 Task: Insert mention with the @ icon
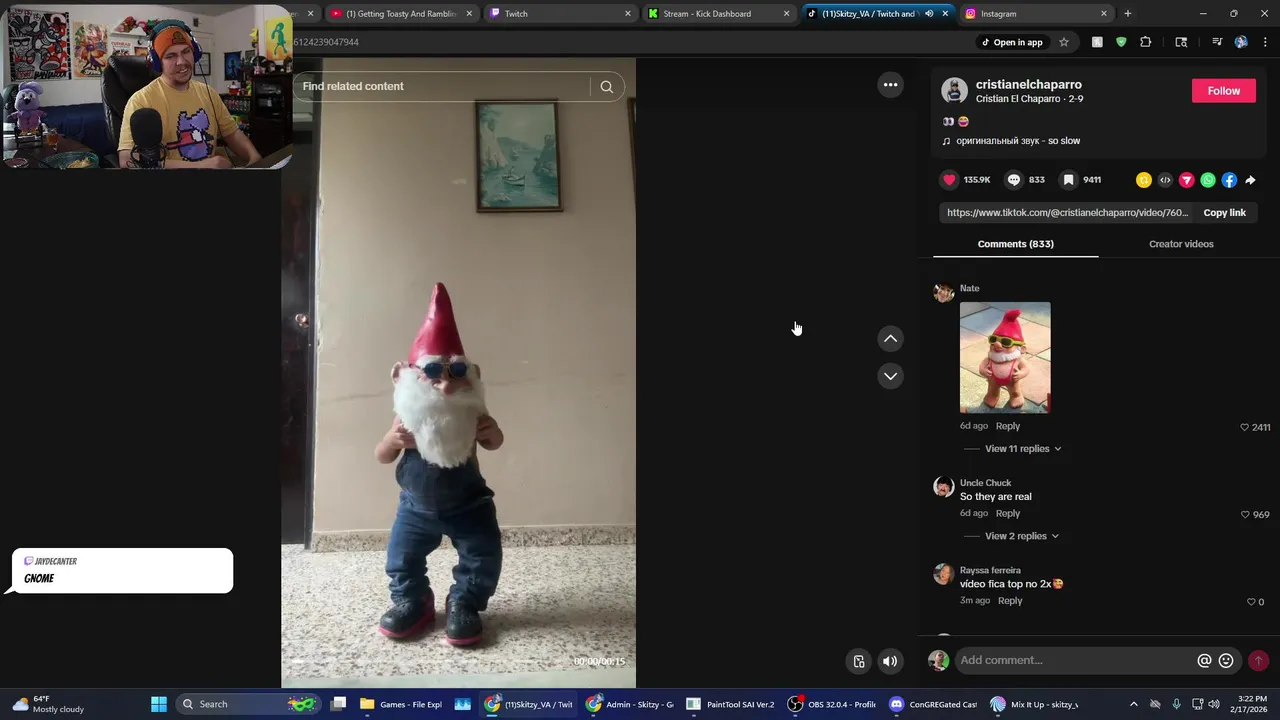coord(1204,661)
